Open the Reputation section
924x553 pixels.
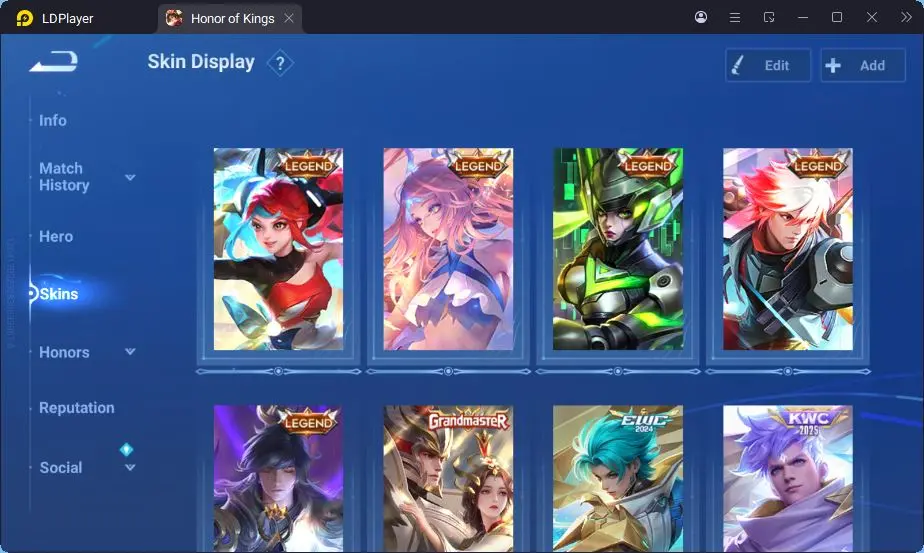tap(77, 408)
